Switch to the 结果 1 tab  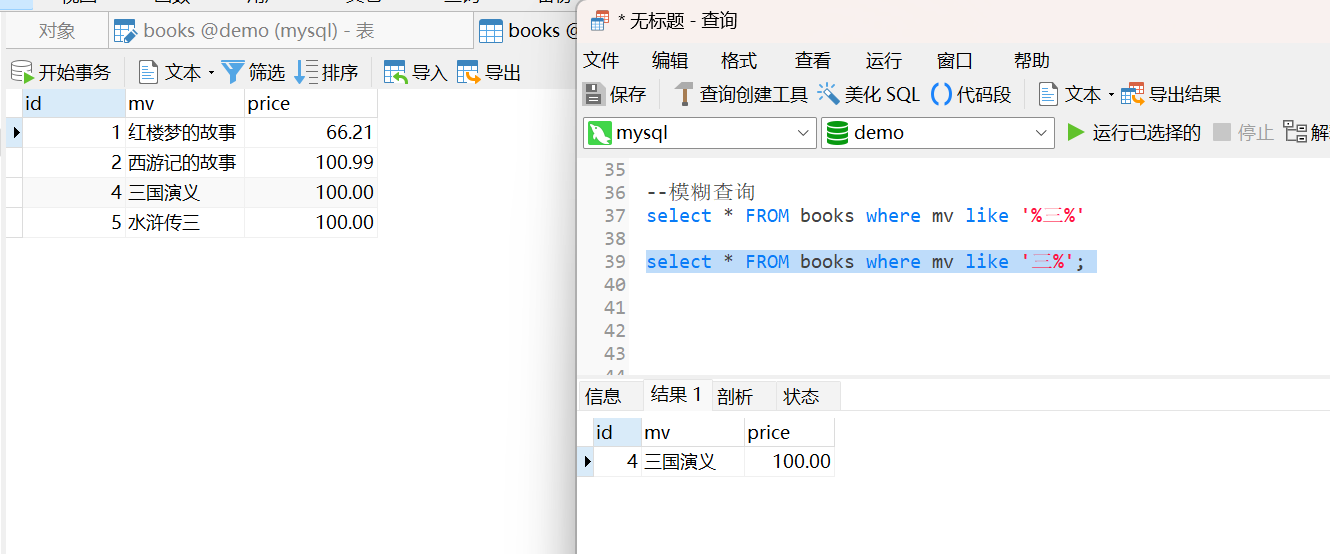coord(676,394)
